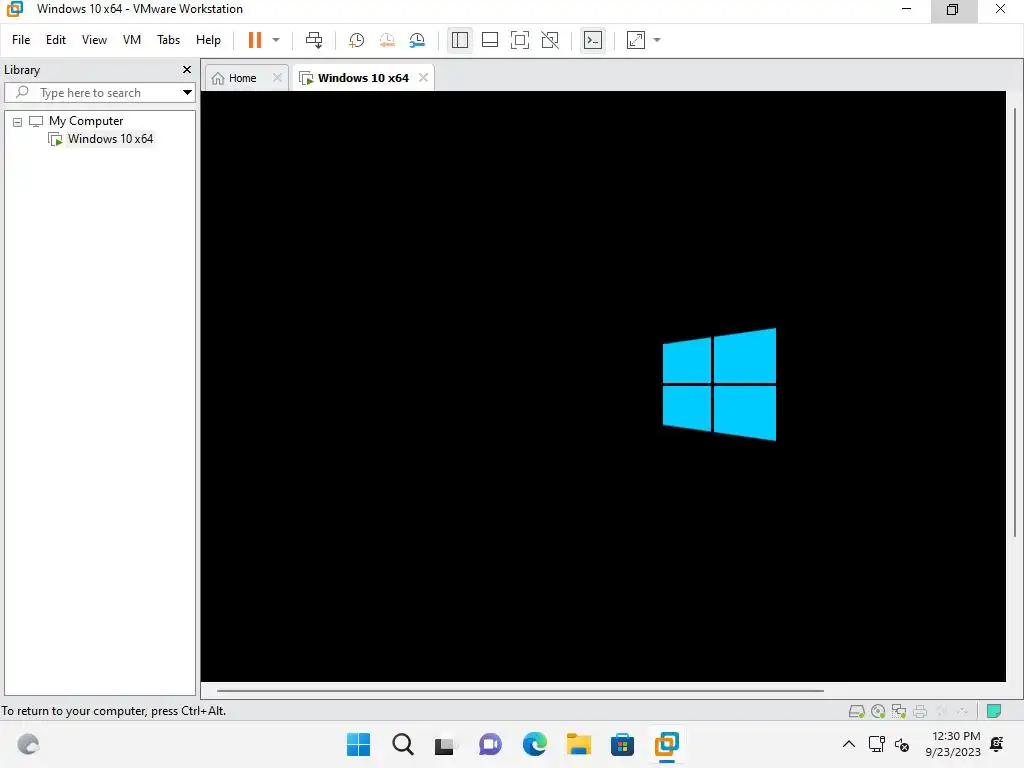Open Task View from the taskbar
Viewport: 1024px width, 768px height.
pos(445,744)
